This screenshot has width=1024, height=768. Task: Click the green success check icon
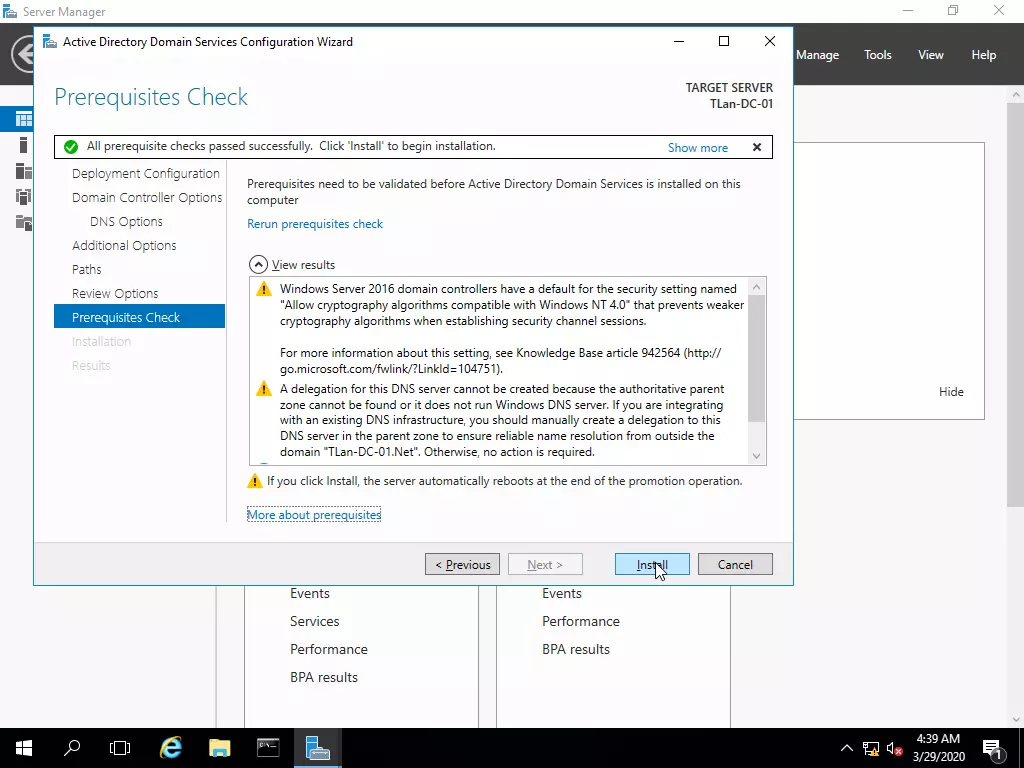(x=71, y=147)
